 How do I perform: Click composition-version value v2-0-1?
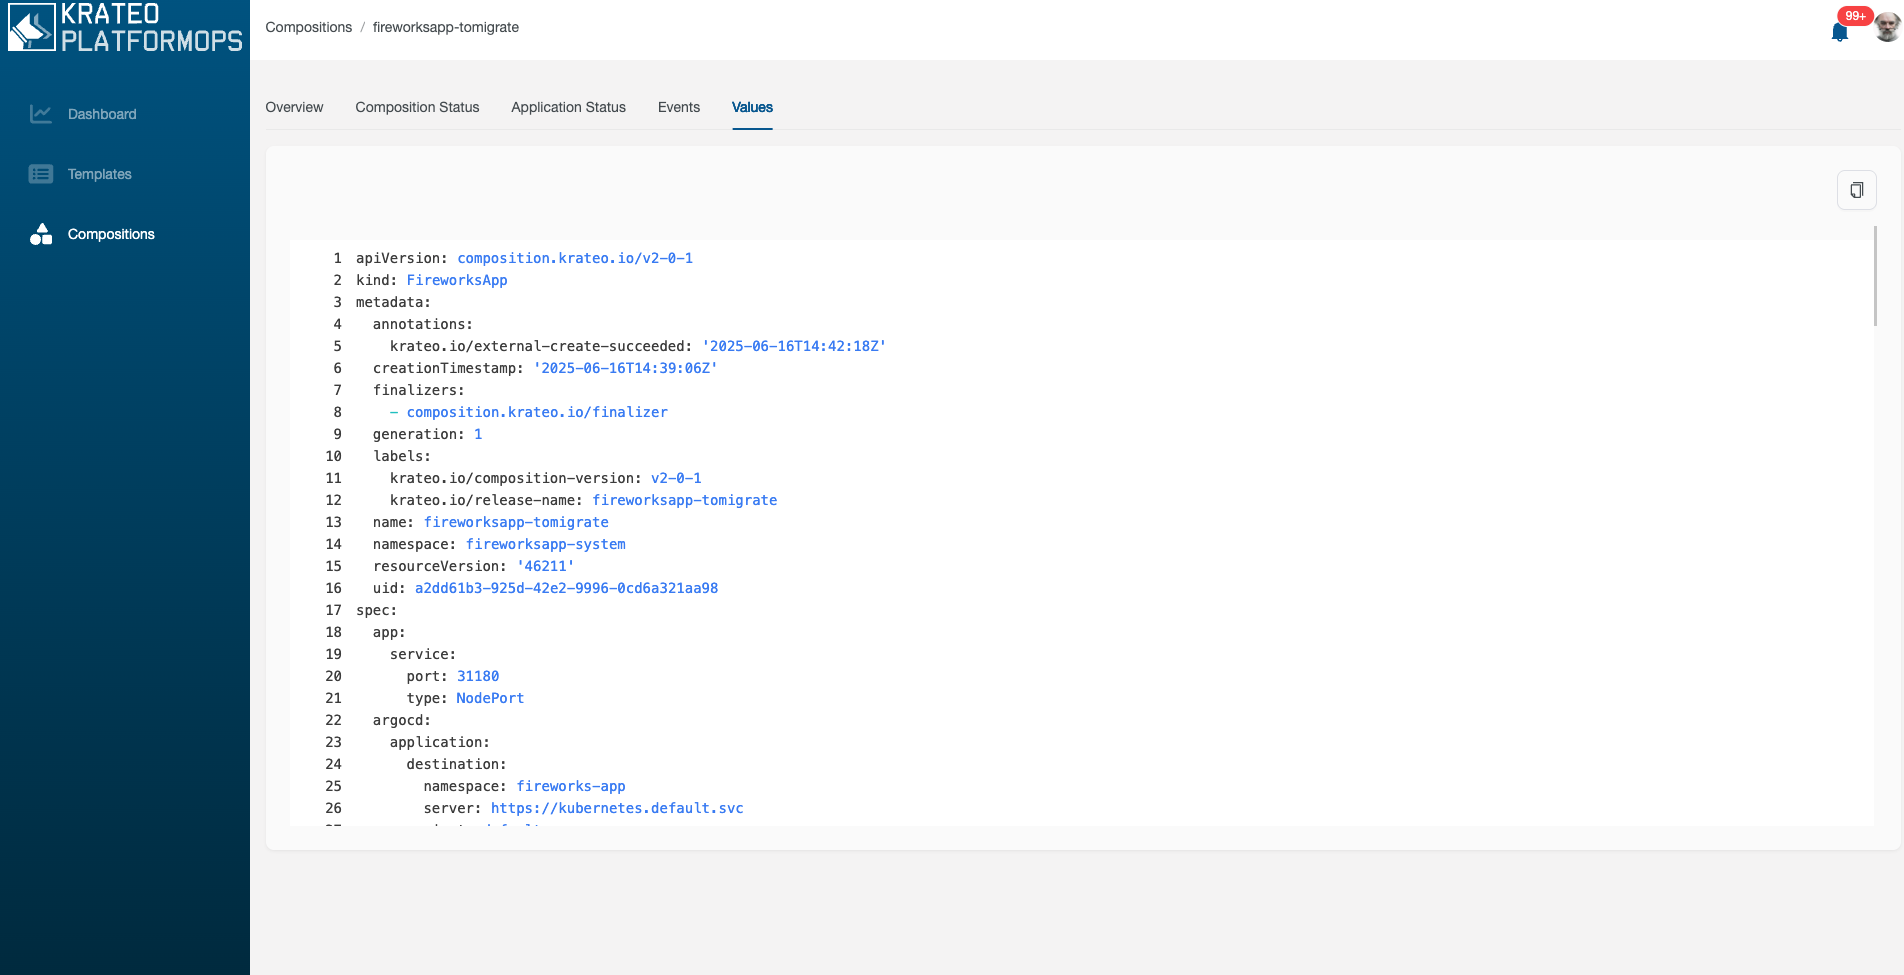click(676, 478)
